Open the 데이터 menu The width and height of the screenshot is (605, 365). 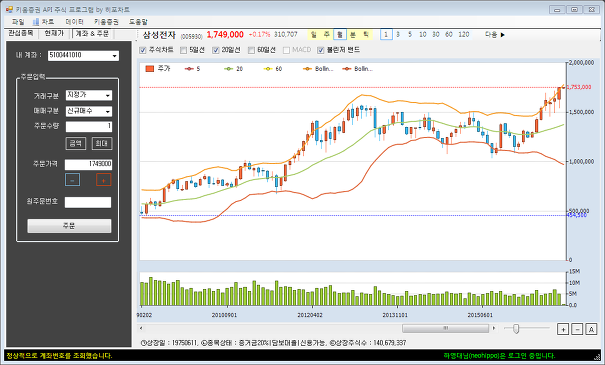coord(74,22)
